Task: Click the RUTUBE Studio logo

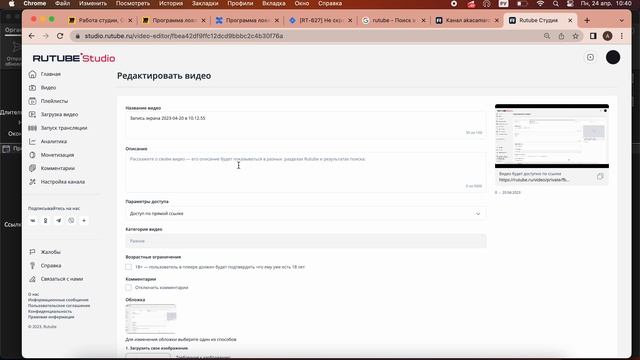Action: click(74, 58)
